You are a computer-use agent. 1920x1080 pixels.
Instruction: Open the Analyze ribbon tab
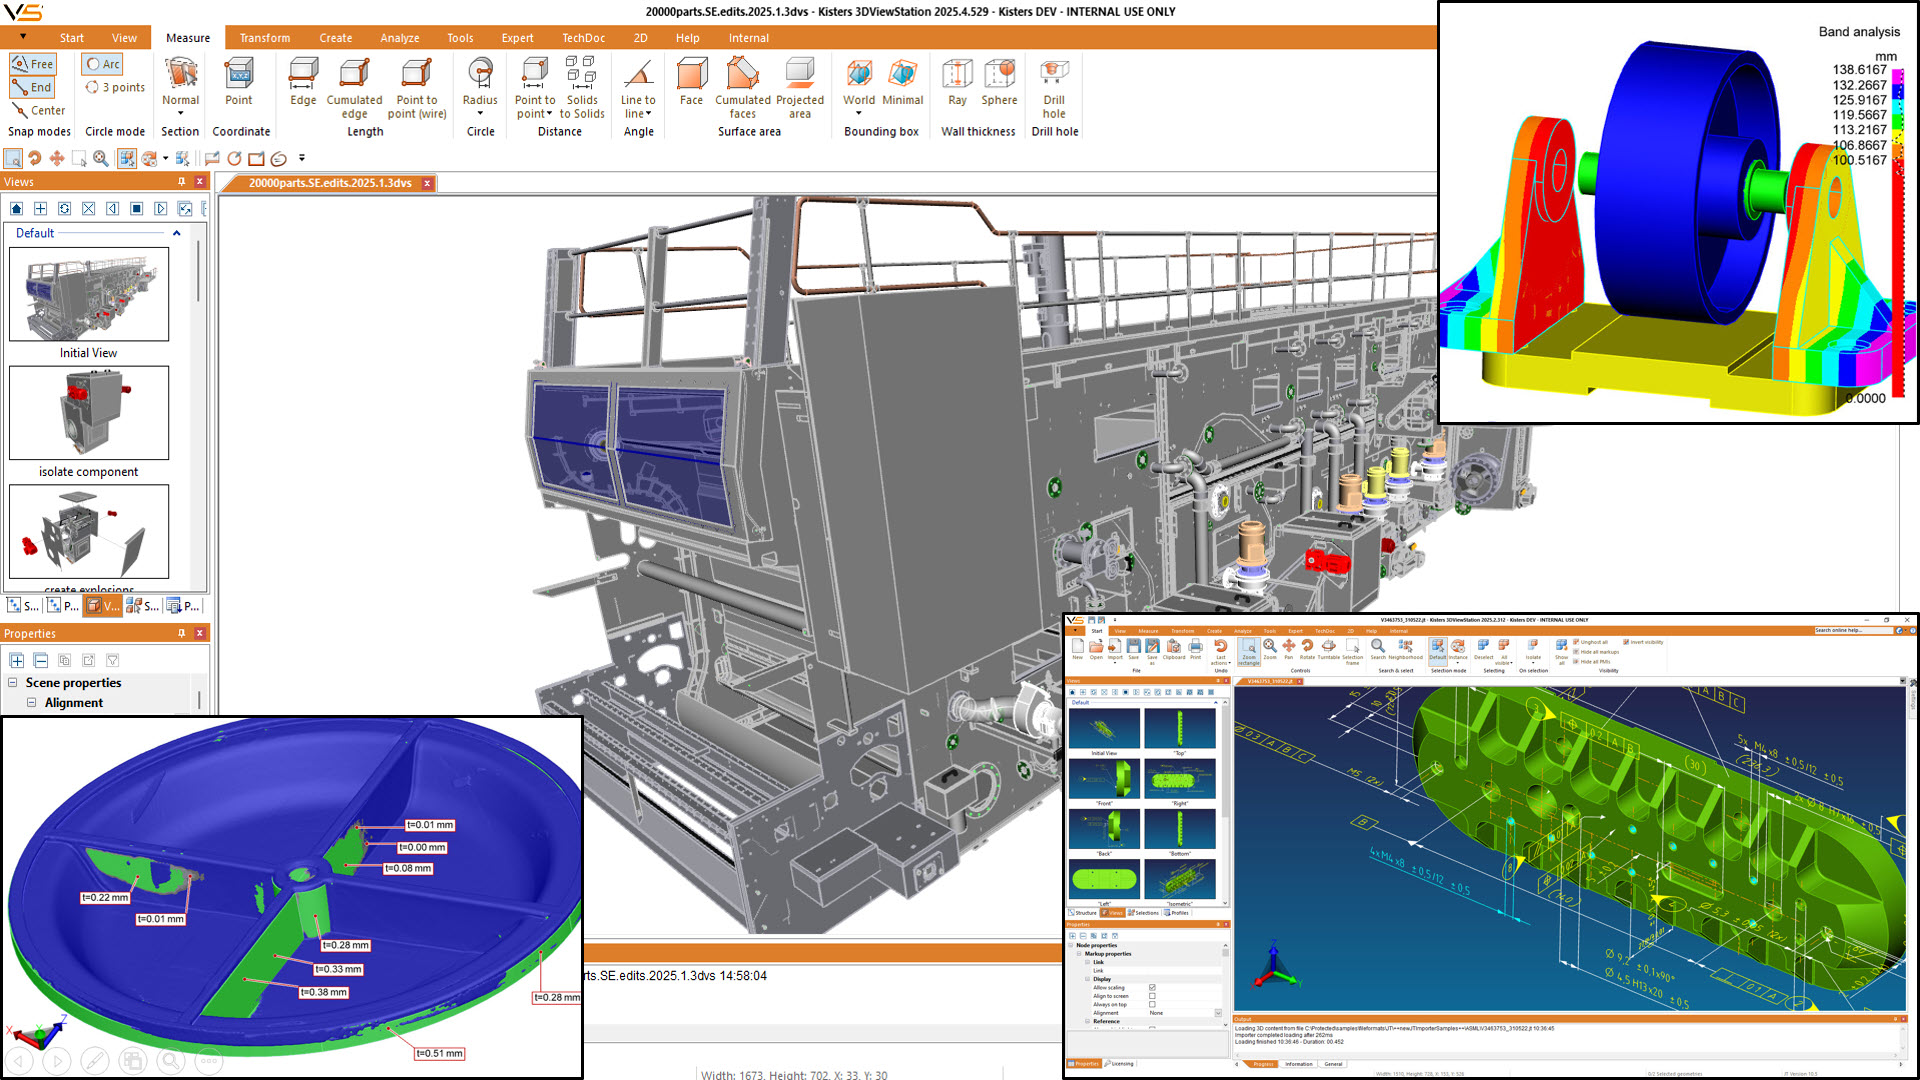(399, 38)
